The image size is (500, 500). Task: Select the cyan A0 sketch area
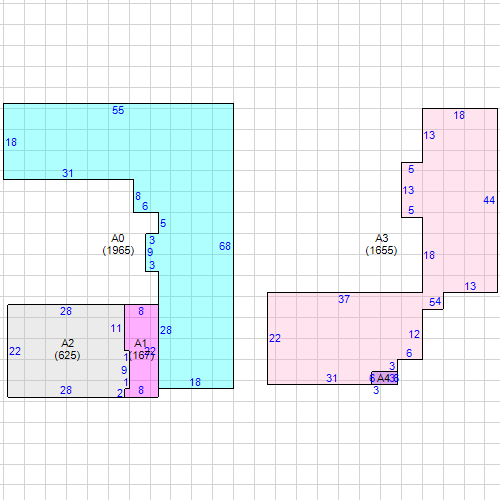(197, 200)
